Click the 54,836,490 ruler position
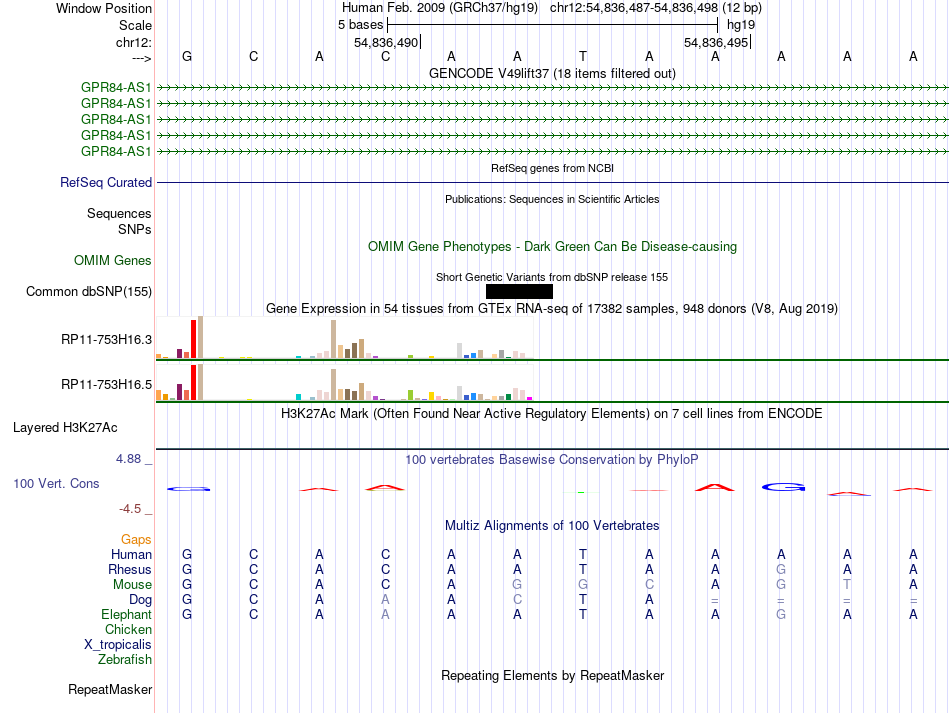This screenshot has height=713, width=950. pos(386,42)
